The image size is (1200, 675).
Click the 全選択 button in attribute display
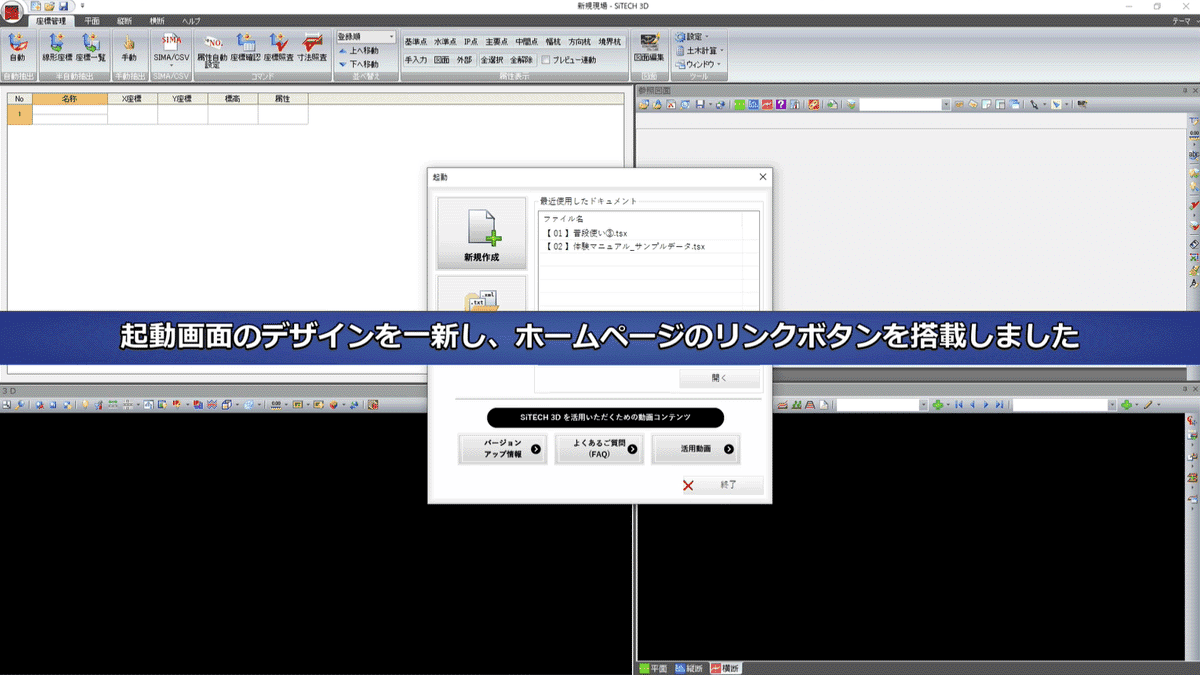click(x=491, y=60)
